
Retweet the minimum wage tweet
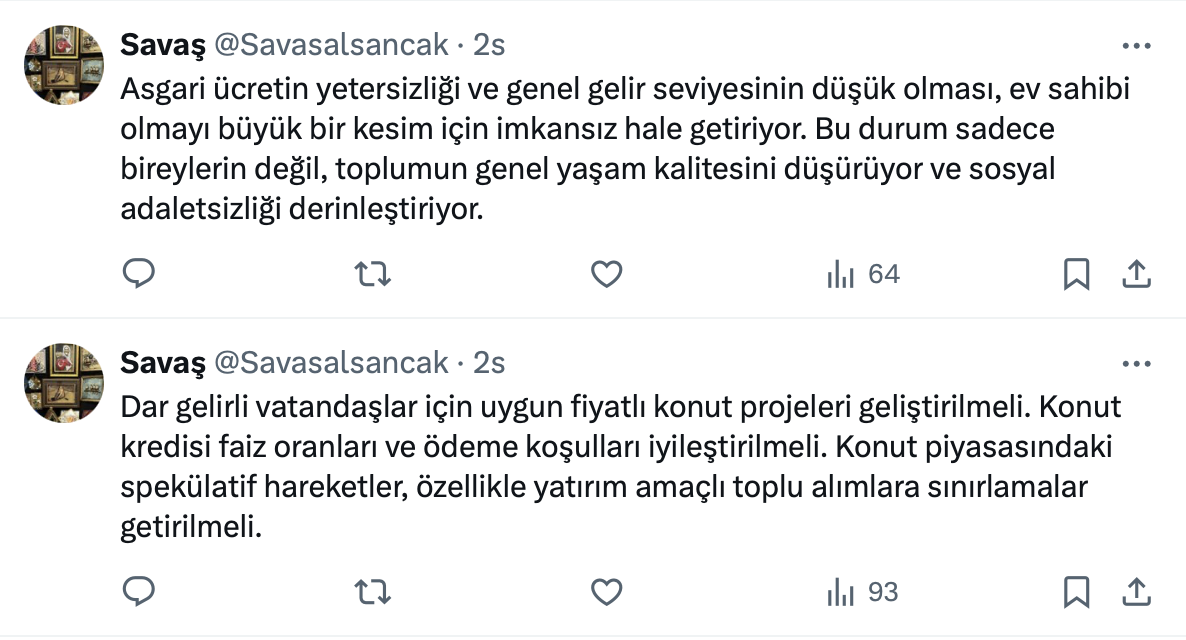coord(373,274)
